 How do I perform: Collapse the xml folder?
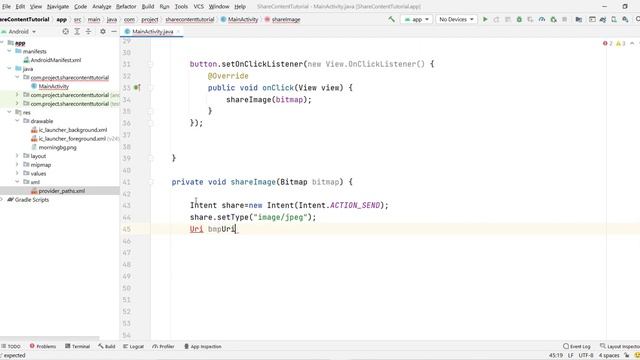point(17,182)
